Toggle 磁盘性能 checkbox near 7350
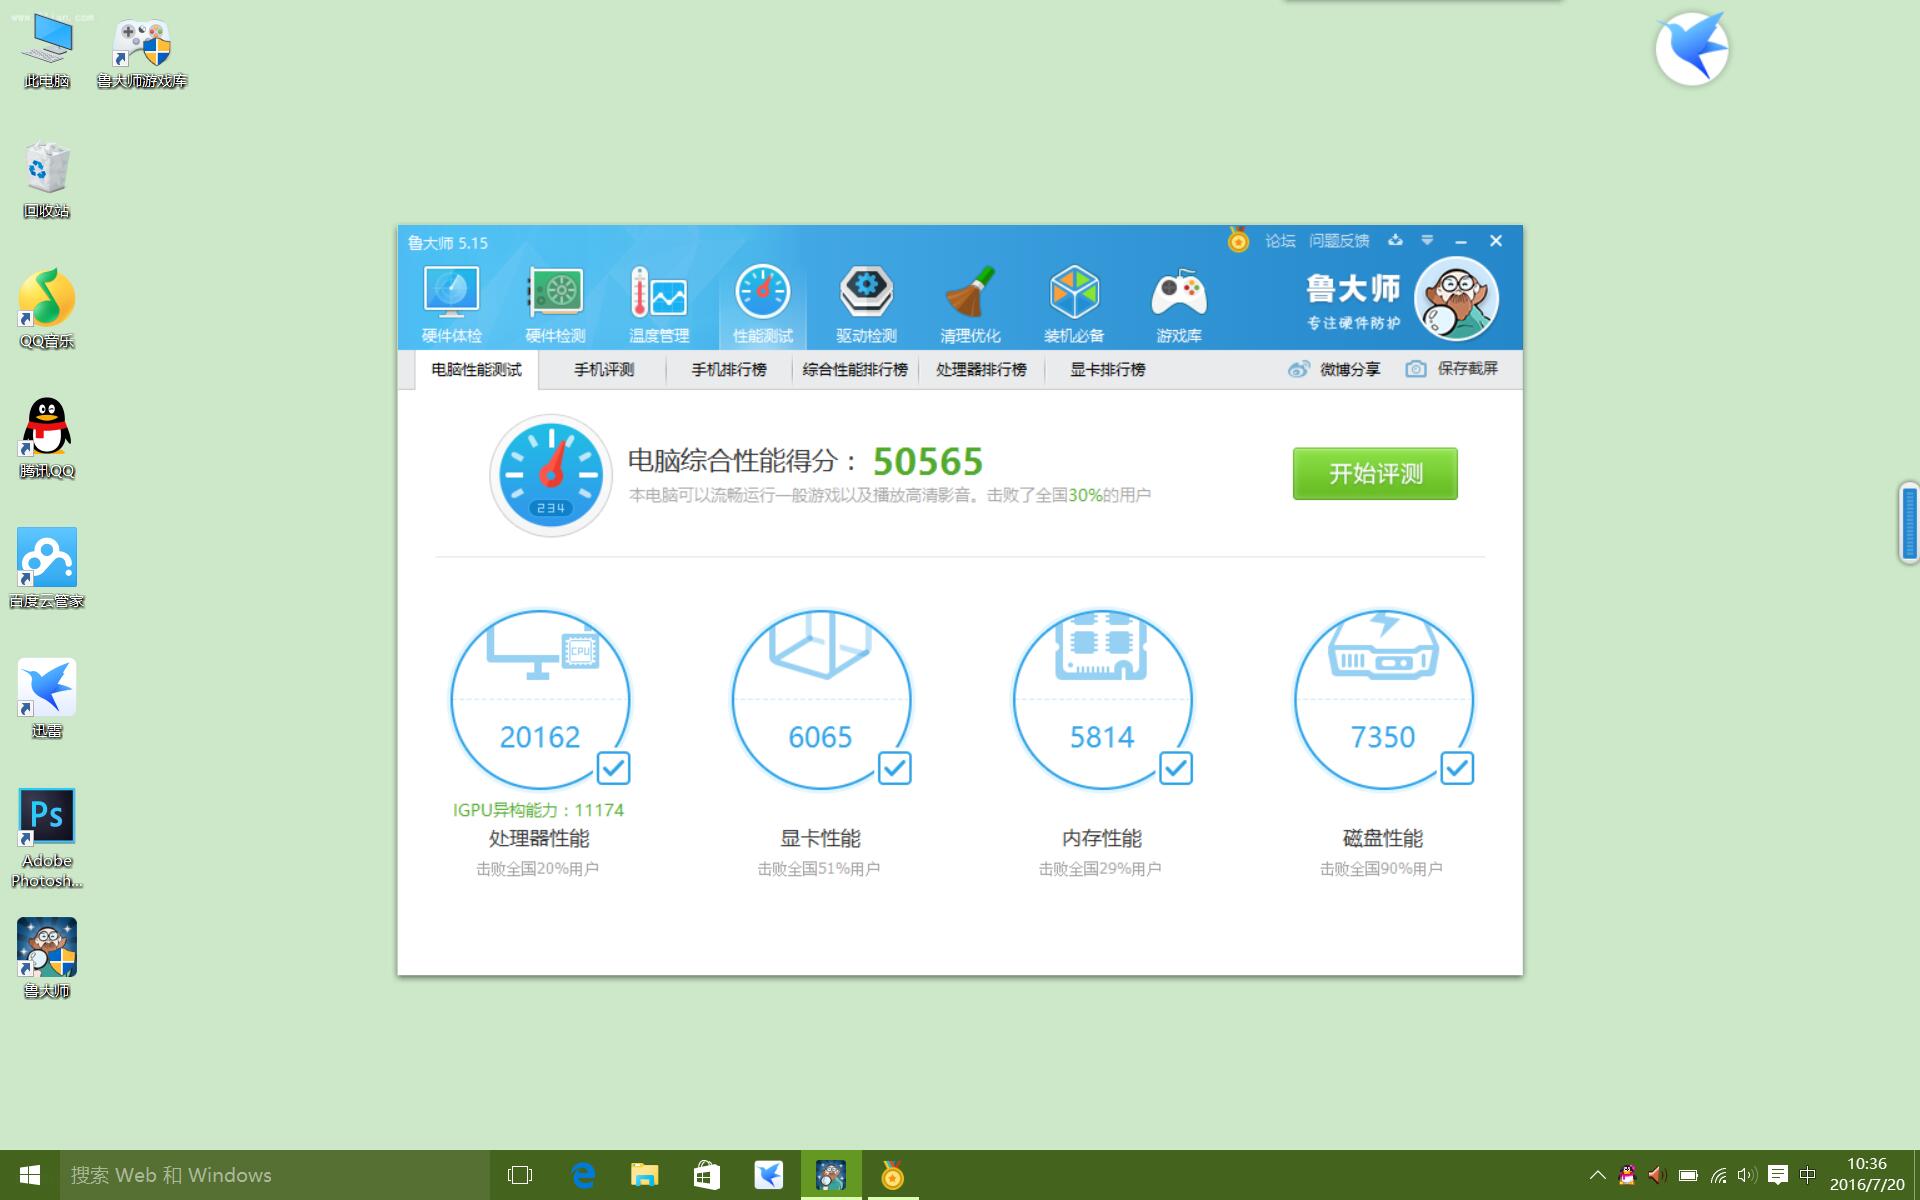The width and height of the screenshot is (1920, 1200). coord(1457,768)
